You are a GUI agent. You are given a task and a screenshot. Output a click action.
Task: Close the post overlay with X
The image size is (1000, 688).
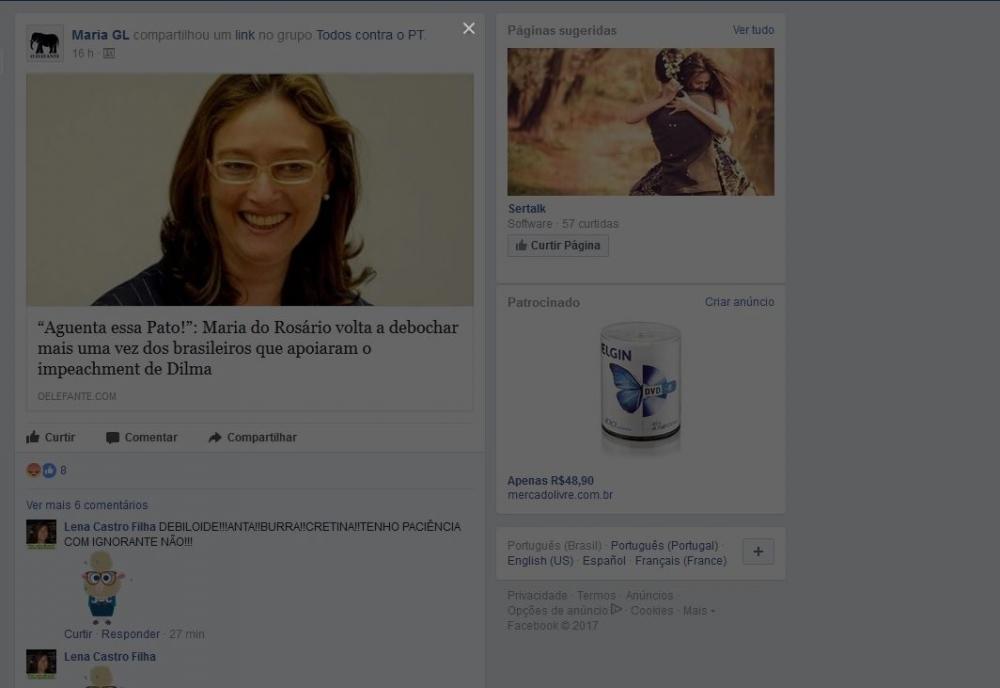tap(469, 28)
